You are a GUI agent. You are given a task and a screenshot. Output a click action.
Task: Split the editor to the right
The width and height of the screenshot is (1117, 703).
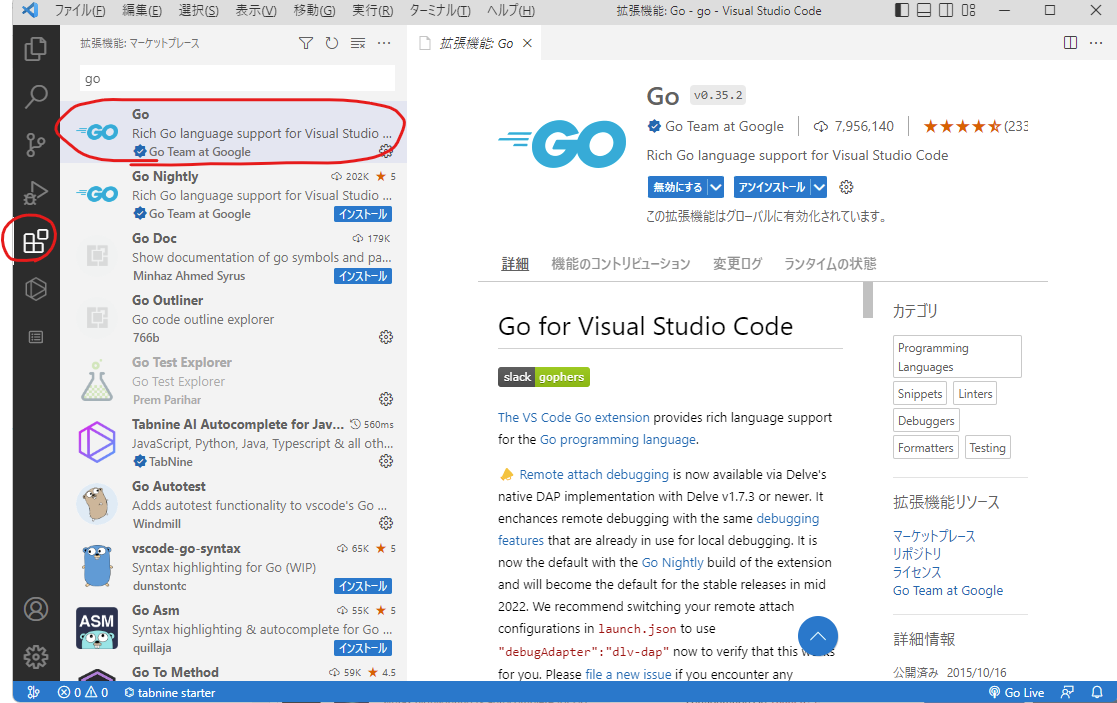click(x=1070, y=43)
